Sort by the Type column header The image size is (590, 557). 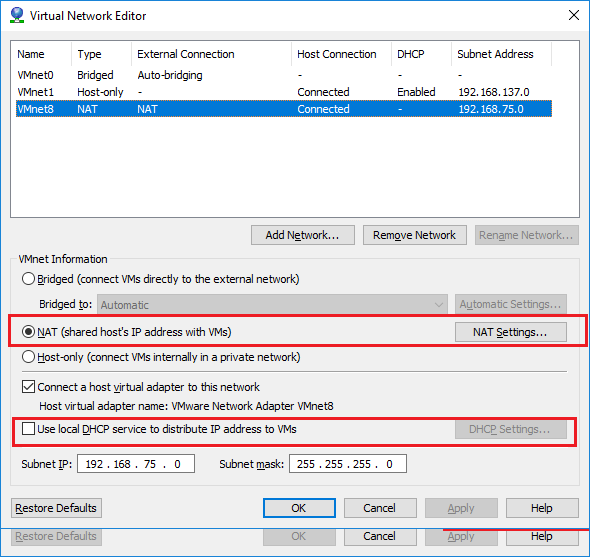click(102, 54)
